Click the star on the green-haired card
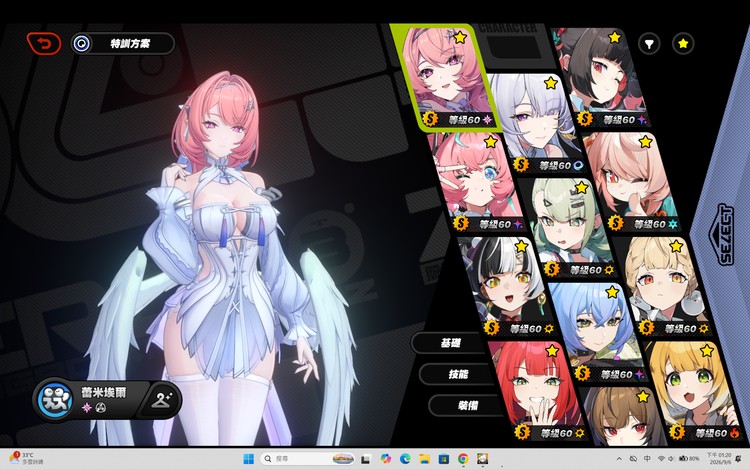The width and height of the screenshot is (750, 469). tap(582, 187)
